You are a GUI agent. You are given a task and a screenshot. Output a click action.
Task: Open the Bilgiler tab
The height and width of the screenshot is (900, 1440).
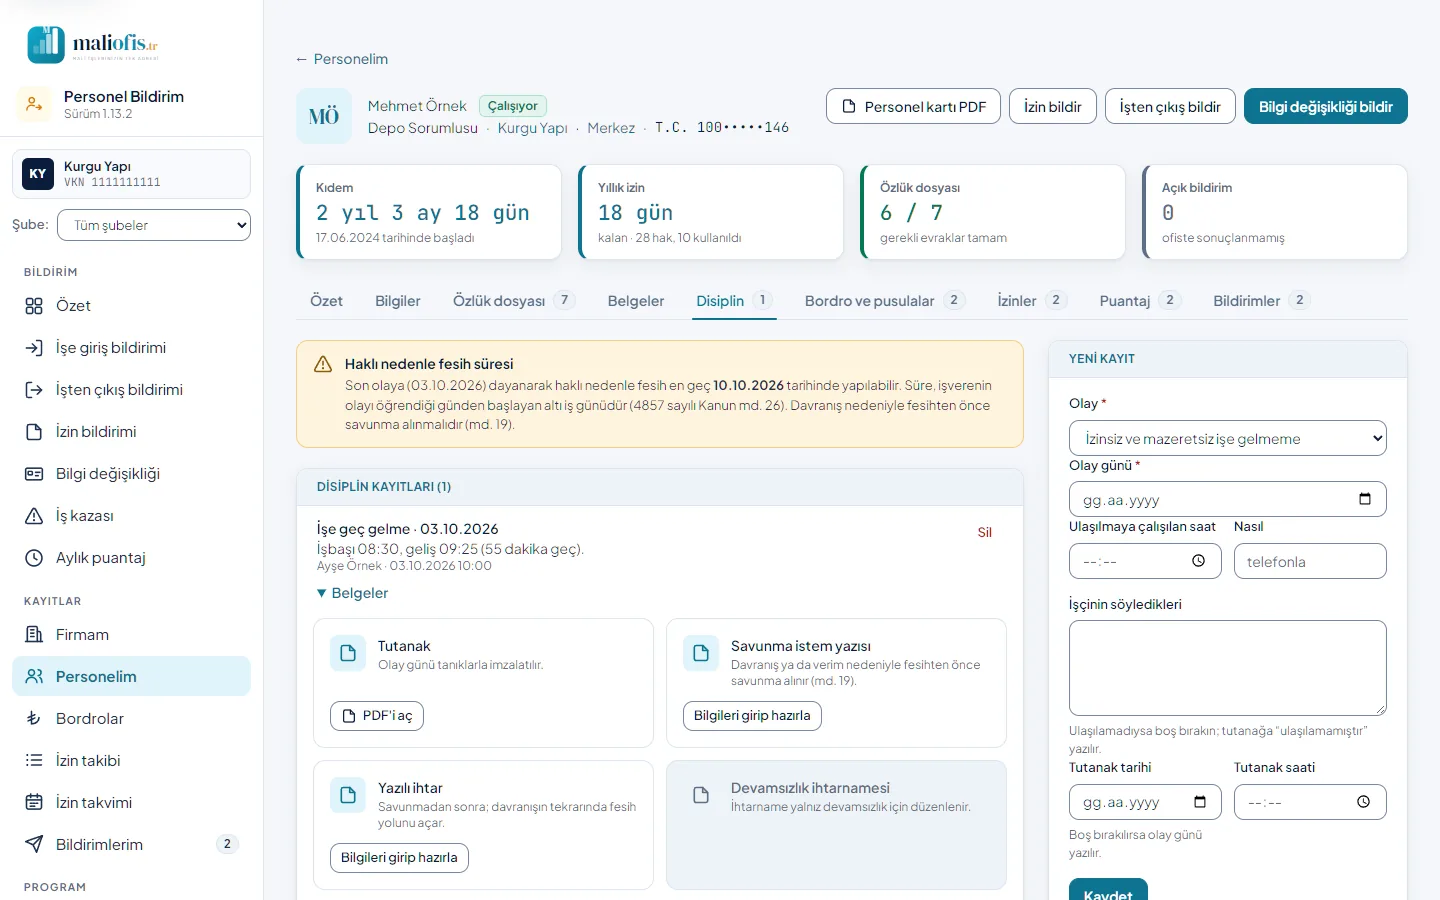pyautogui.click(x=397, y=301)
